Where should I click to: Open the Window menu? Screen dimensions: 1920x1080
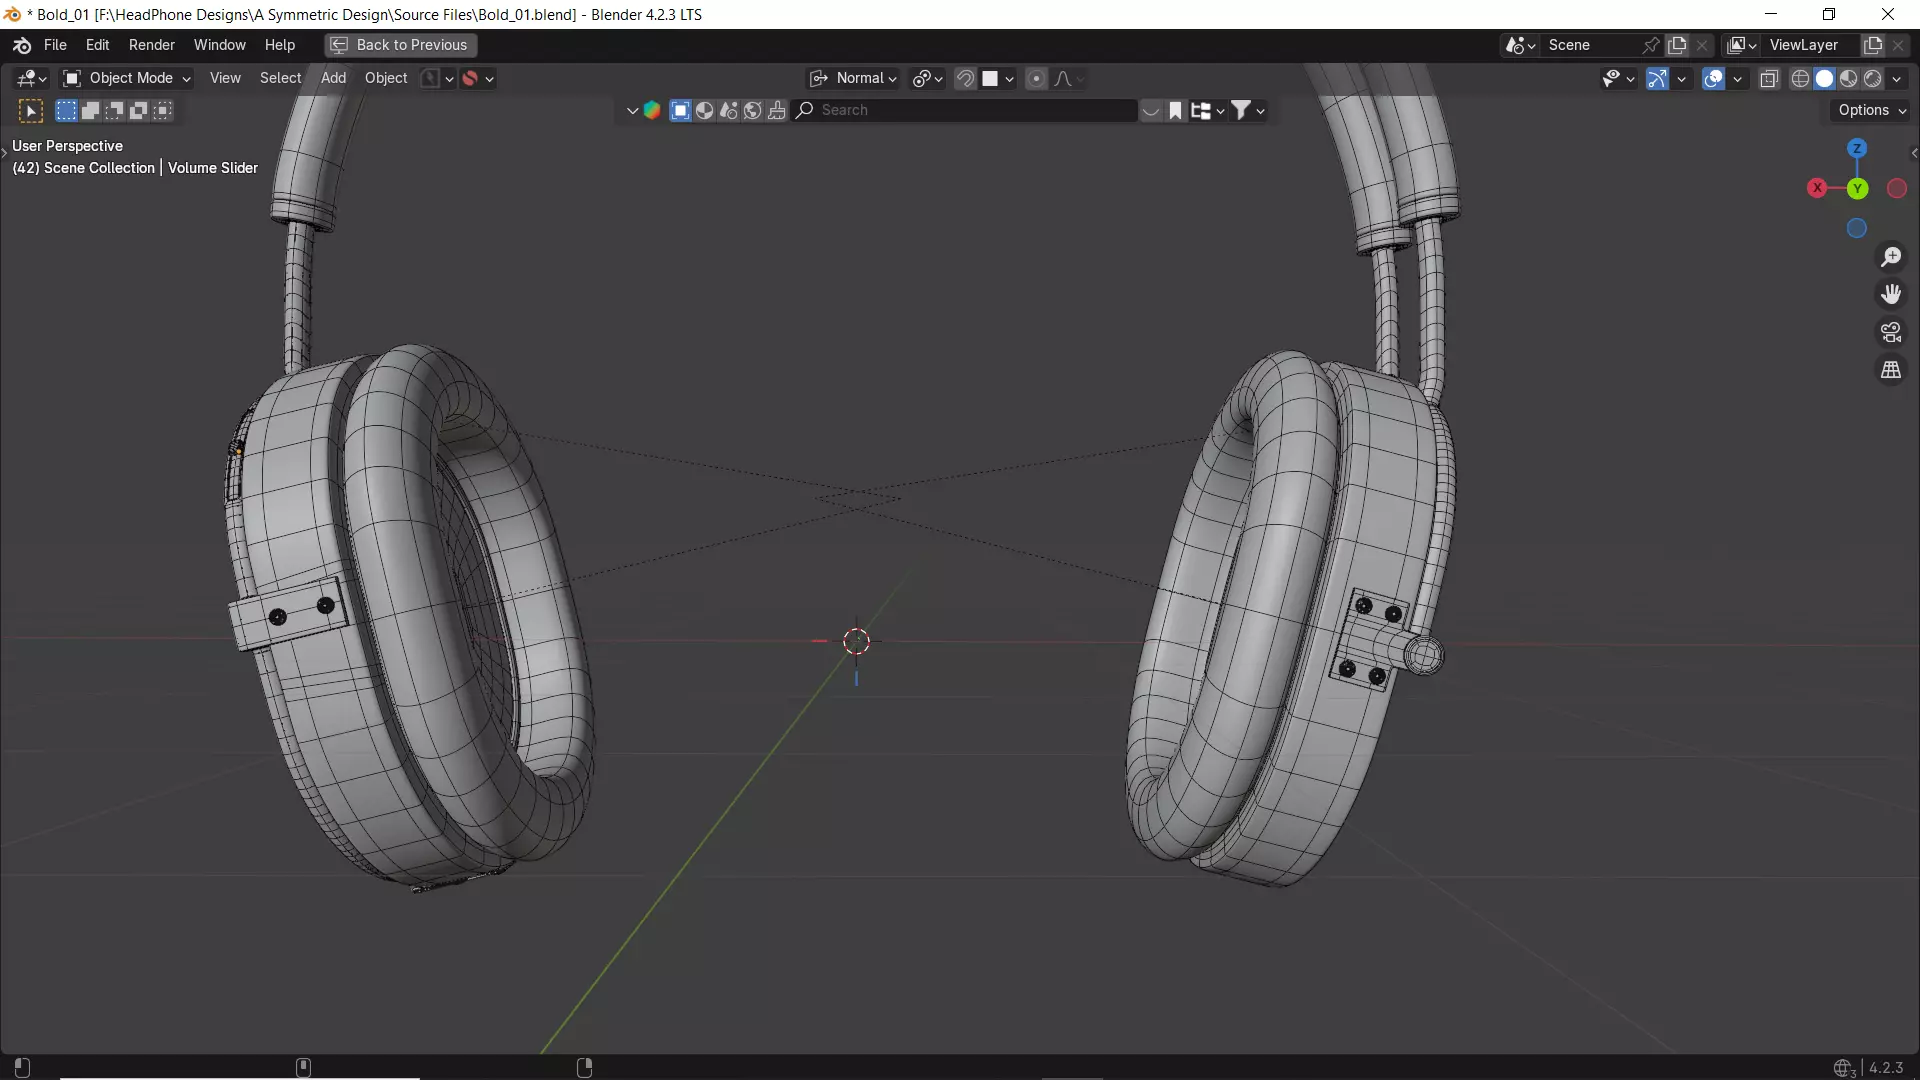pos(219,45)
